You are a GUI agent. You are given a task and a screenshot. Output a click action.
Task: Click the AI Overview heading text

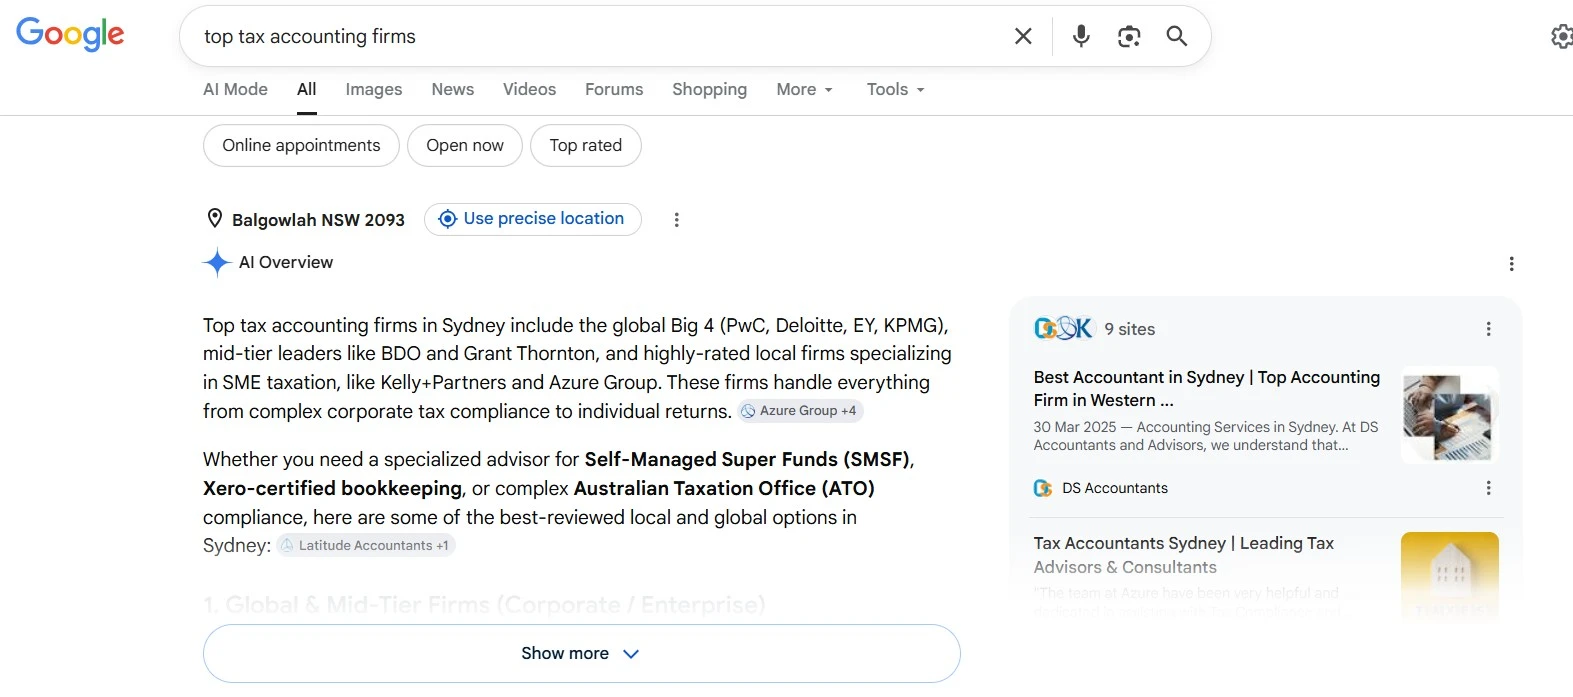[286, 262]
